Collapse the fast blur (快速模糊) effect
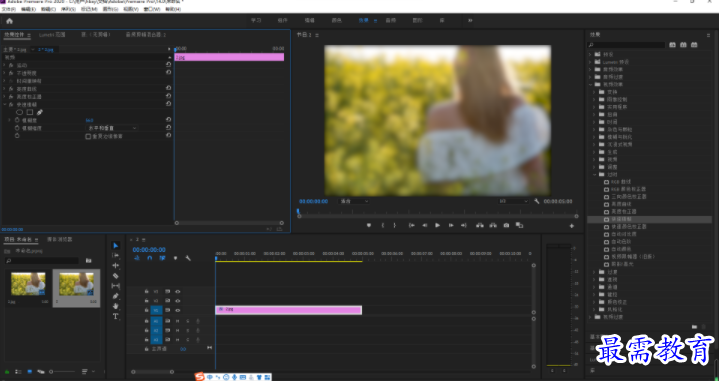The width and height of the screenshot is (720, 381). click(5, 105)
